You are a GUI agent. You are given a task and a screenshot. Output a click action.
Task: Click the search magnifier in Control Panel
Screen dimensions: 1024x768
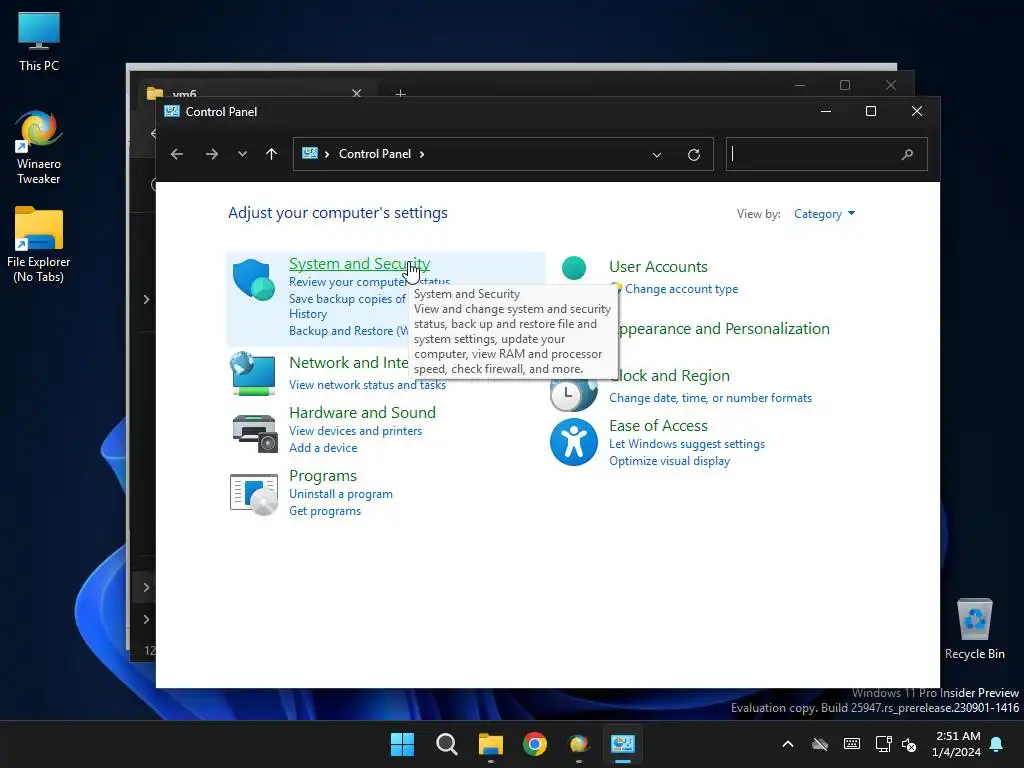[907, 155]
